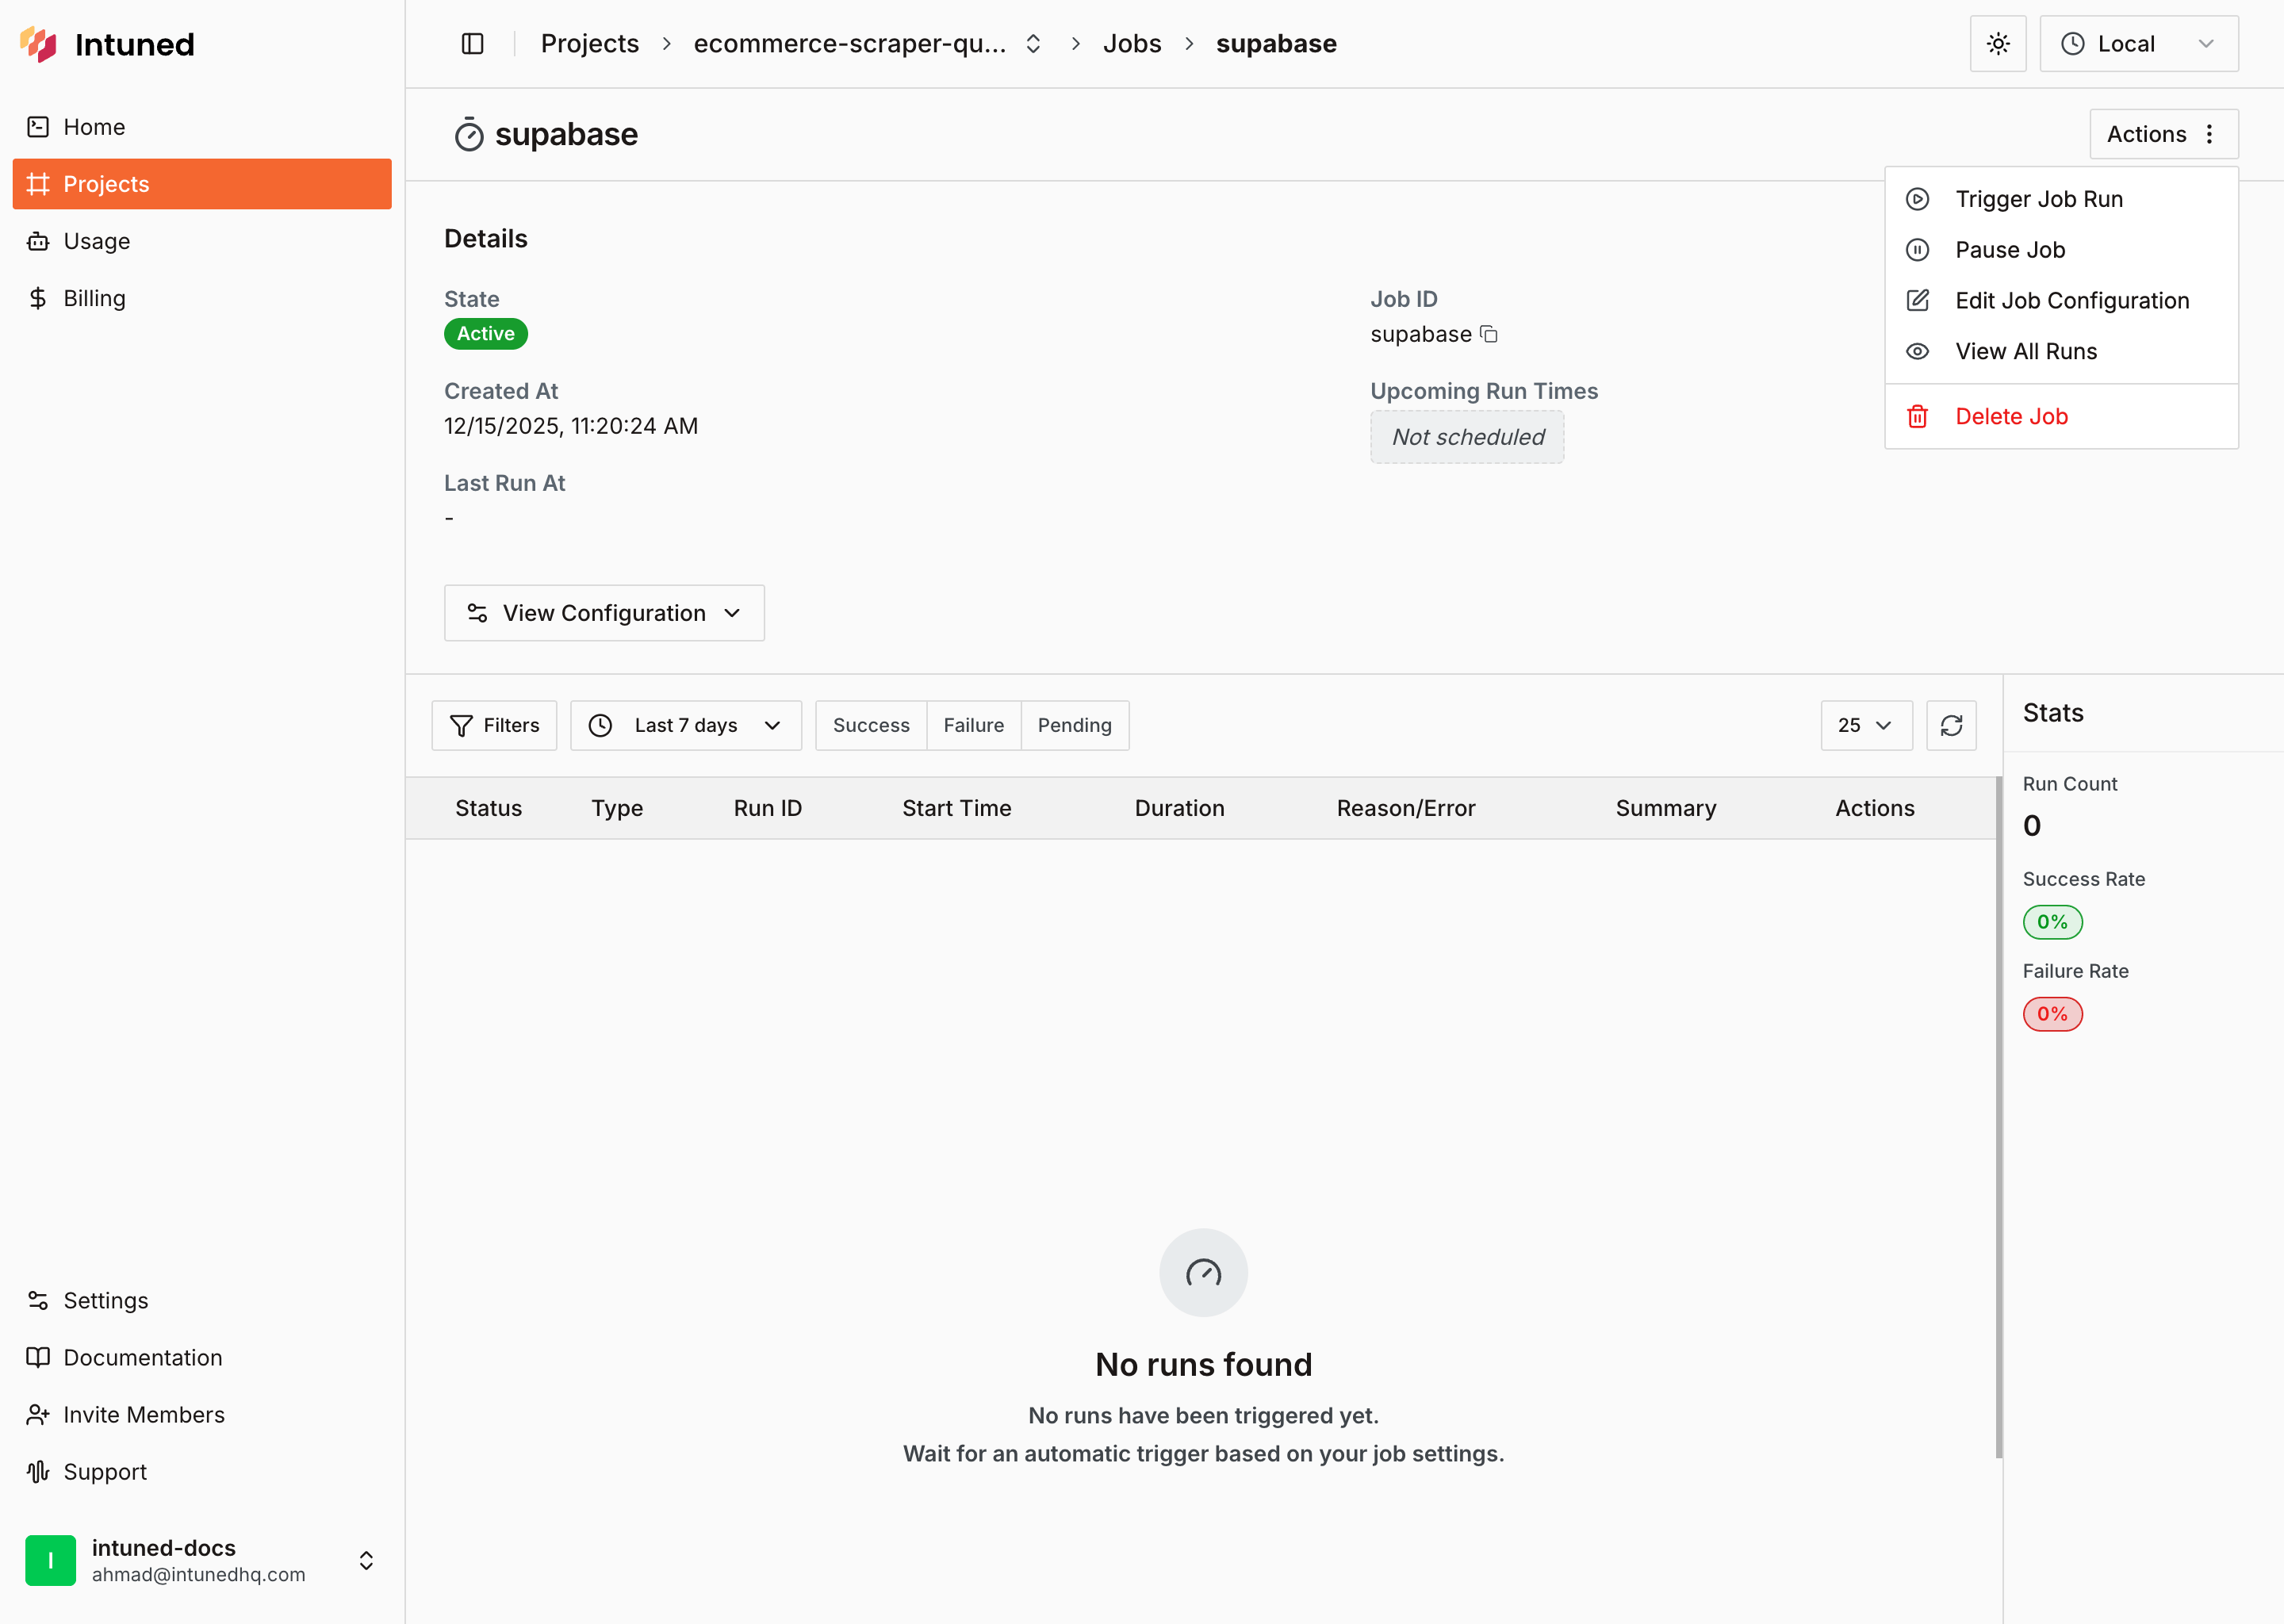Toggle the Failure status filter

coord(974,725)
